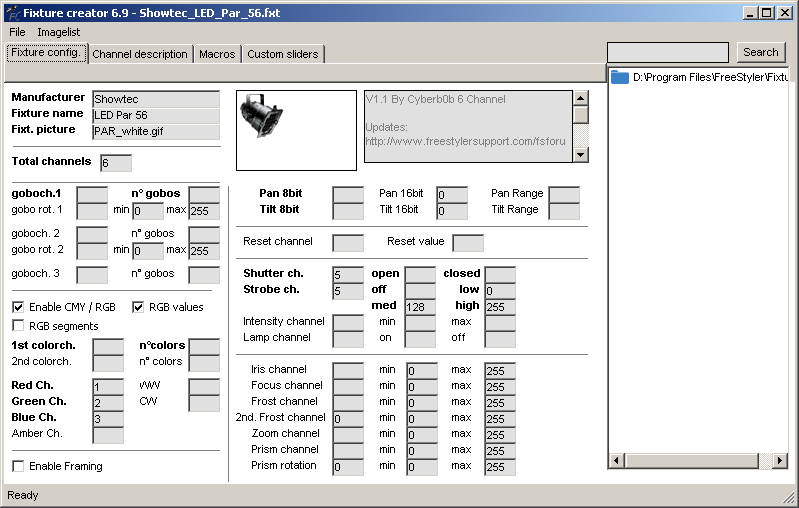
Task: Click the Reset channel field
Action: click(x=348, y=243)
